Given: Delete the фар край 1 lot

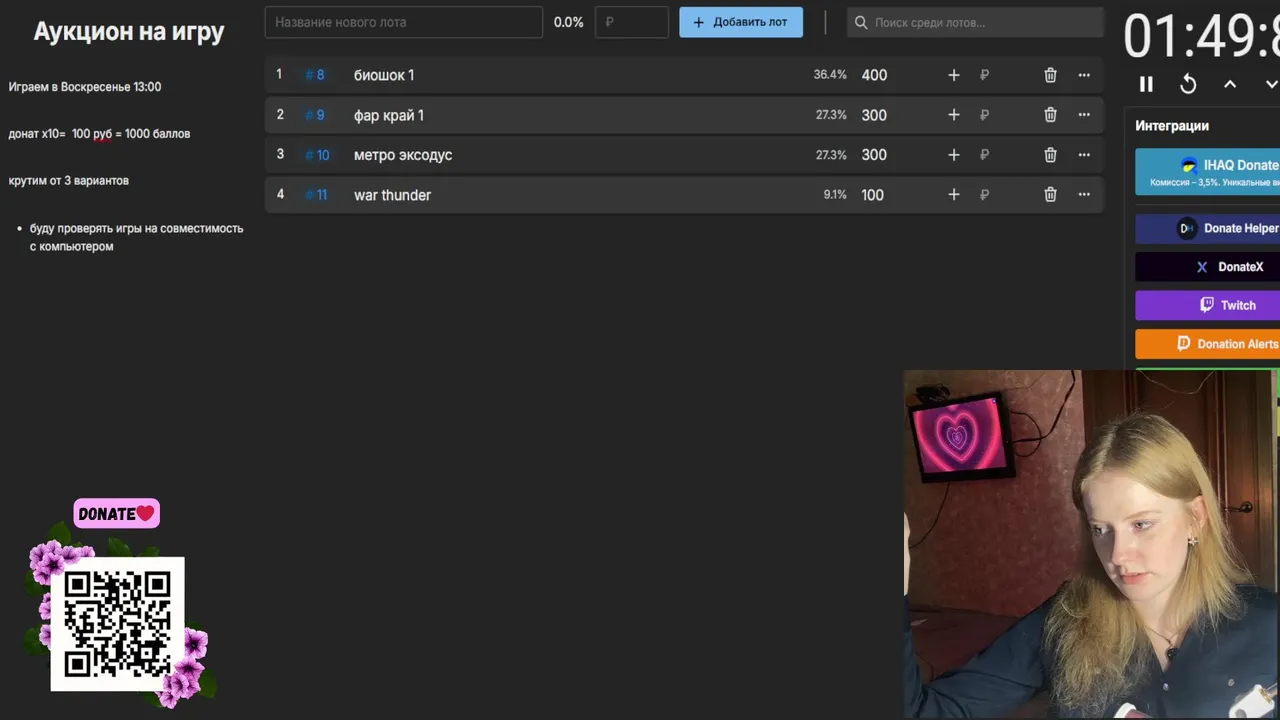Looking at the screenshot, I should pos(1050,115).
